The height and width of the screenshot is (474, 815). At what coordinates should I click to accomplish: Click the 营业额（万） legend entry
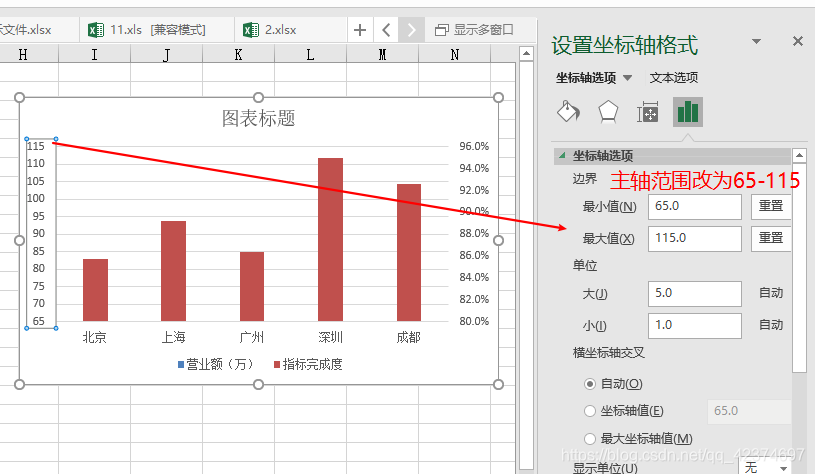[x=216, y=364]
